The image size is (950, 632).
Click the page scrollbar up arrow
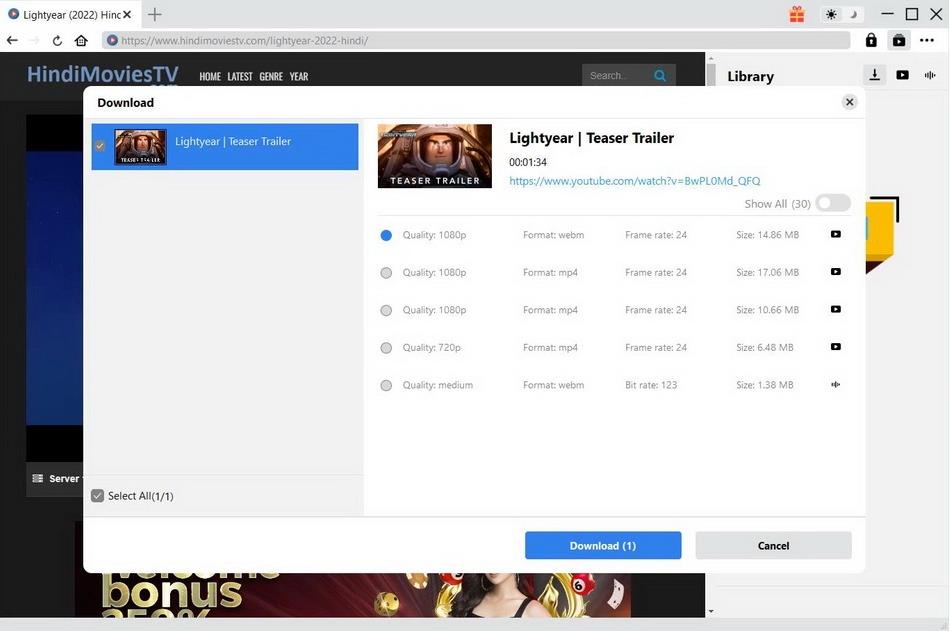(x=711, y=58)
